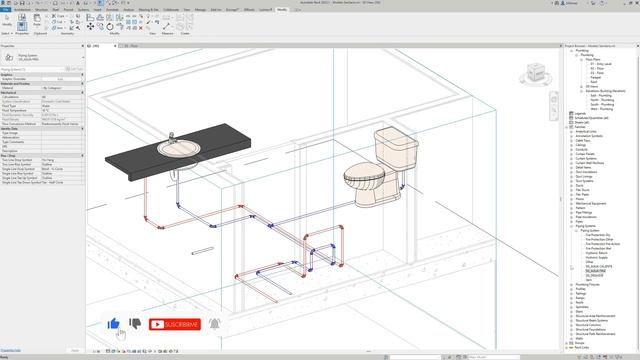Close the Project Browser panel
Screen dimensions: 640x360
638,46
